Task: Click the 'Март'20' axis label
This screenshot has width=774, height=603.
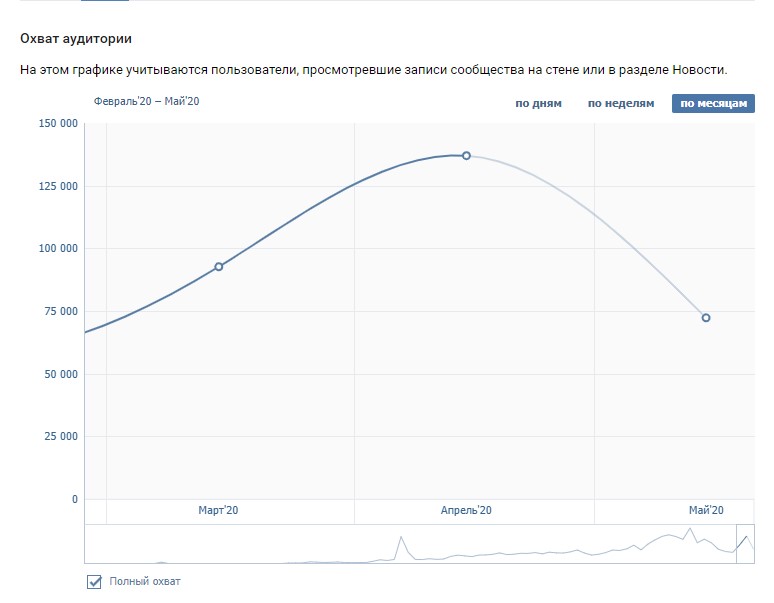Action: [218, 511]
